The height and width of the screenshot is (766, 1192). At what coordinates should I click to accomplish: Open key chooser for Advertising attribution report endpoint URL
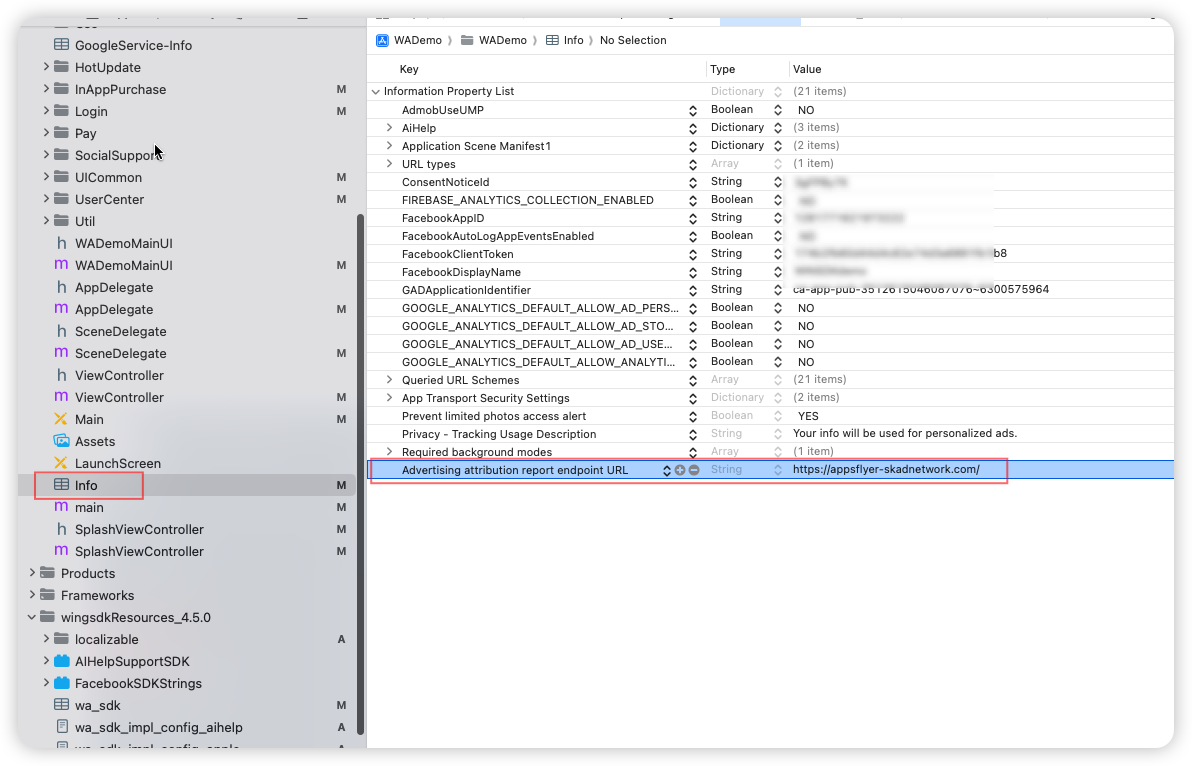(667, 470)
